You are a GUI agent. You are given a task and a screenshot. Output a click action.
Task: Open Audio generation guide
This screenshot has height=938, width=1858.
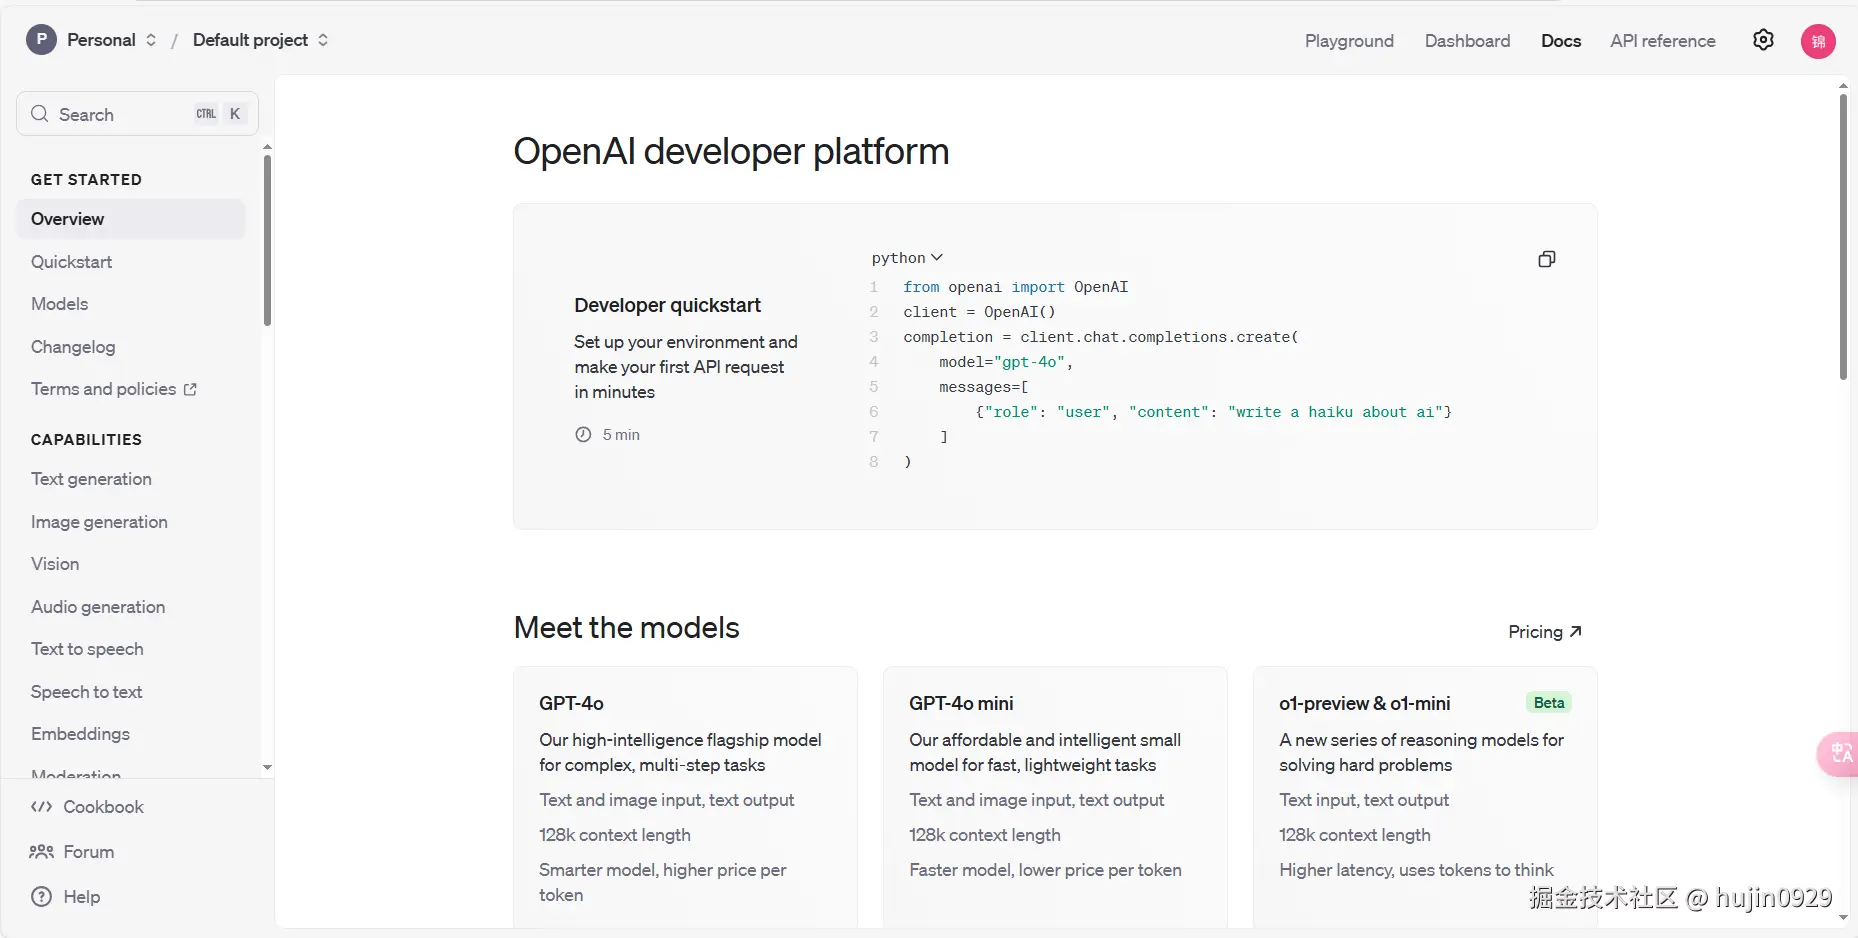(98, 607)
